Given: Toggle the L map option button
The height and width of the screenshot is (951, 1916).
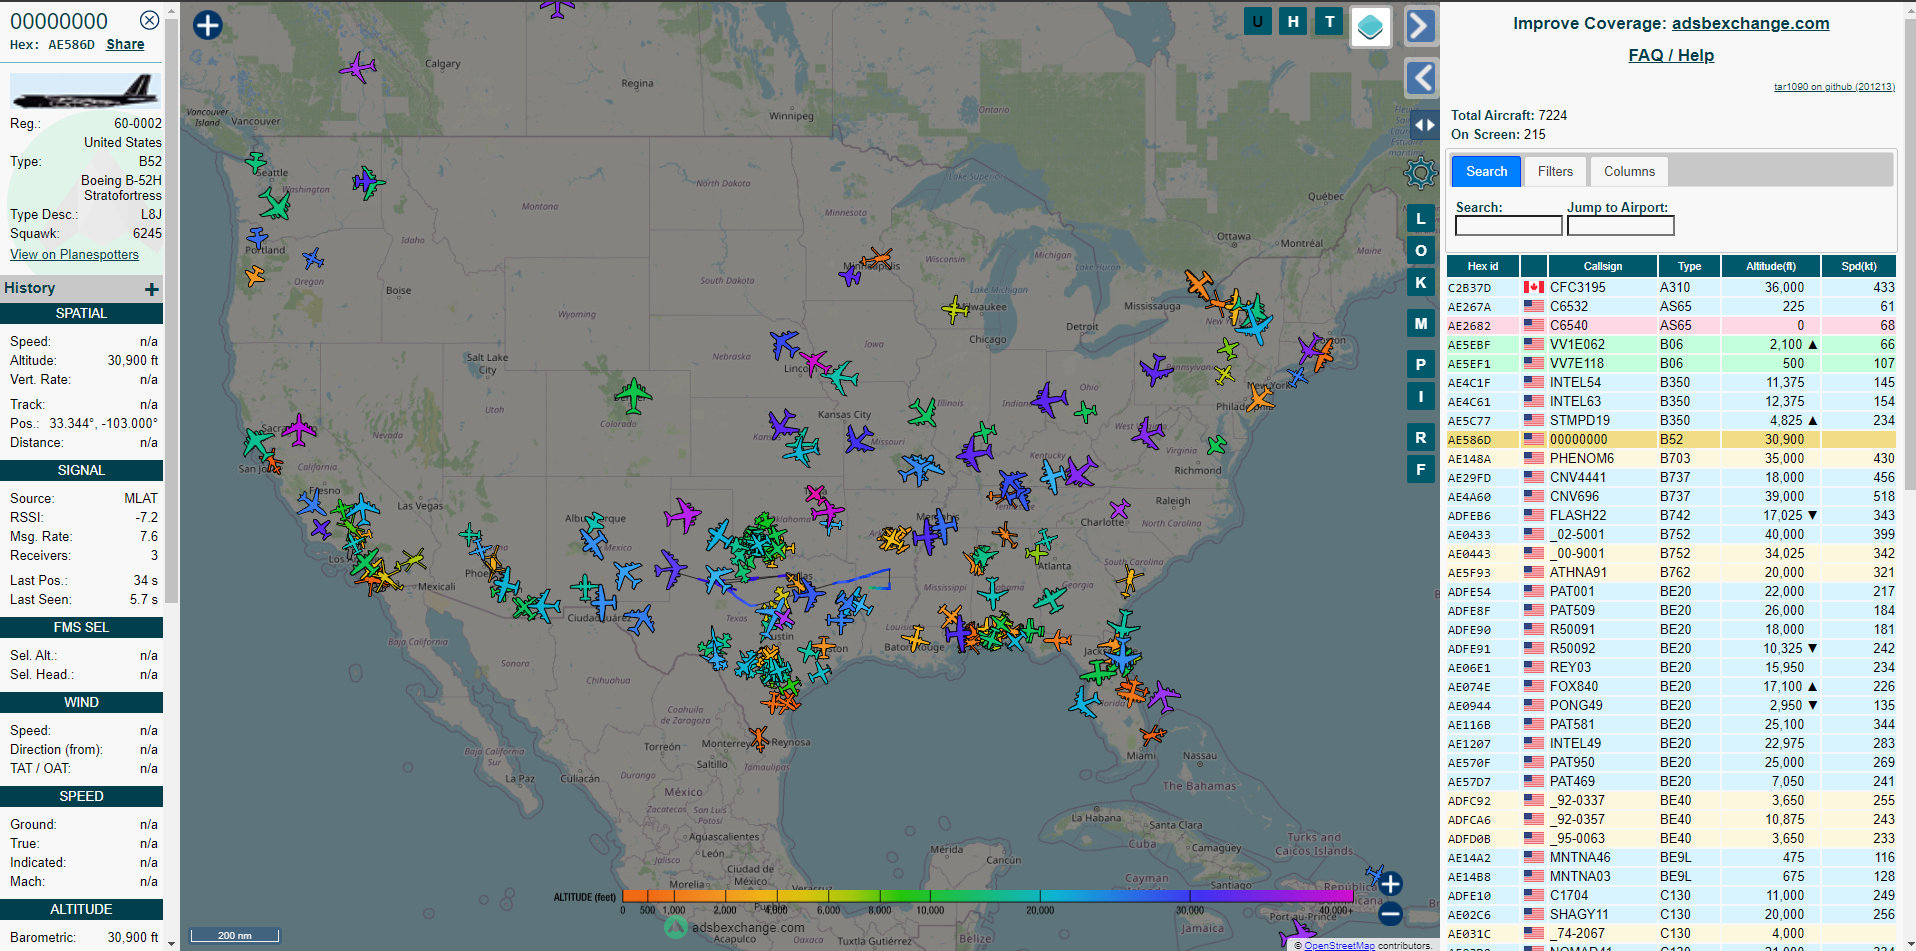Looking at the screenshot, I should [x=1421, y=218].
